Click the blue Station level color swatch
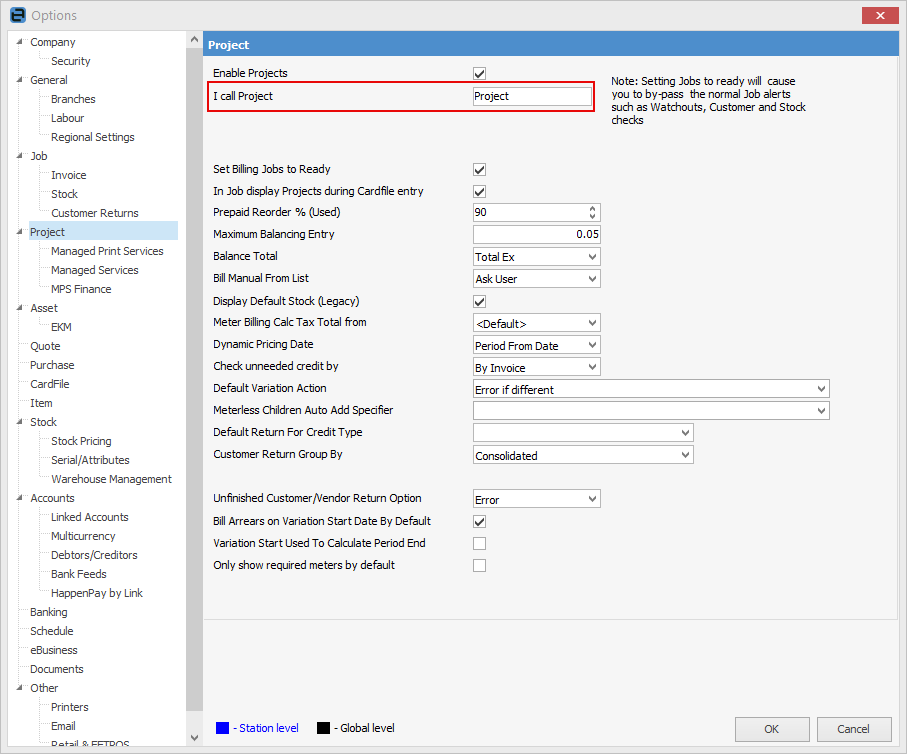Screen dimensions: 907x754 [222, 728]
